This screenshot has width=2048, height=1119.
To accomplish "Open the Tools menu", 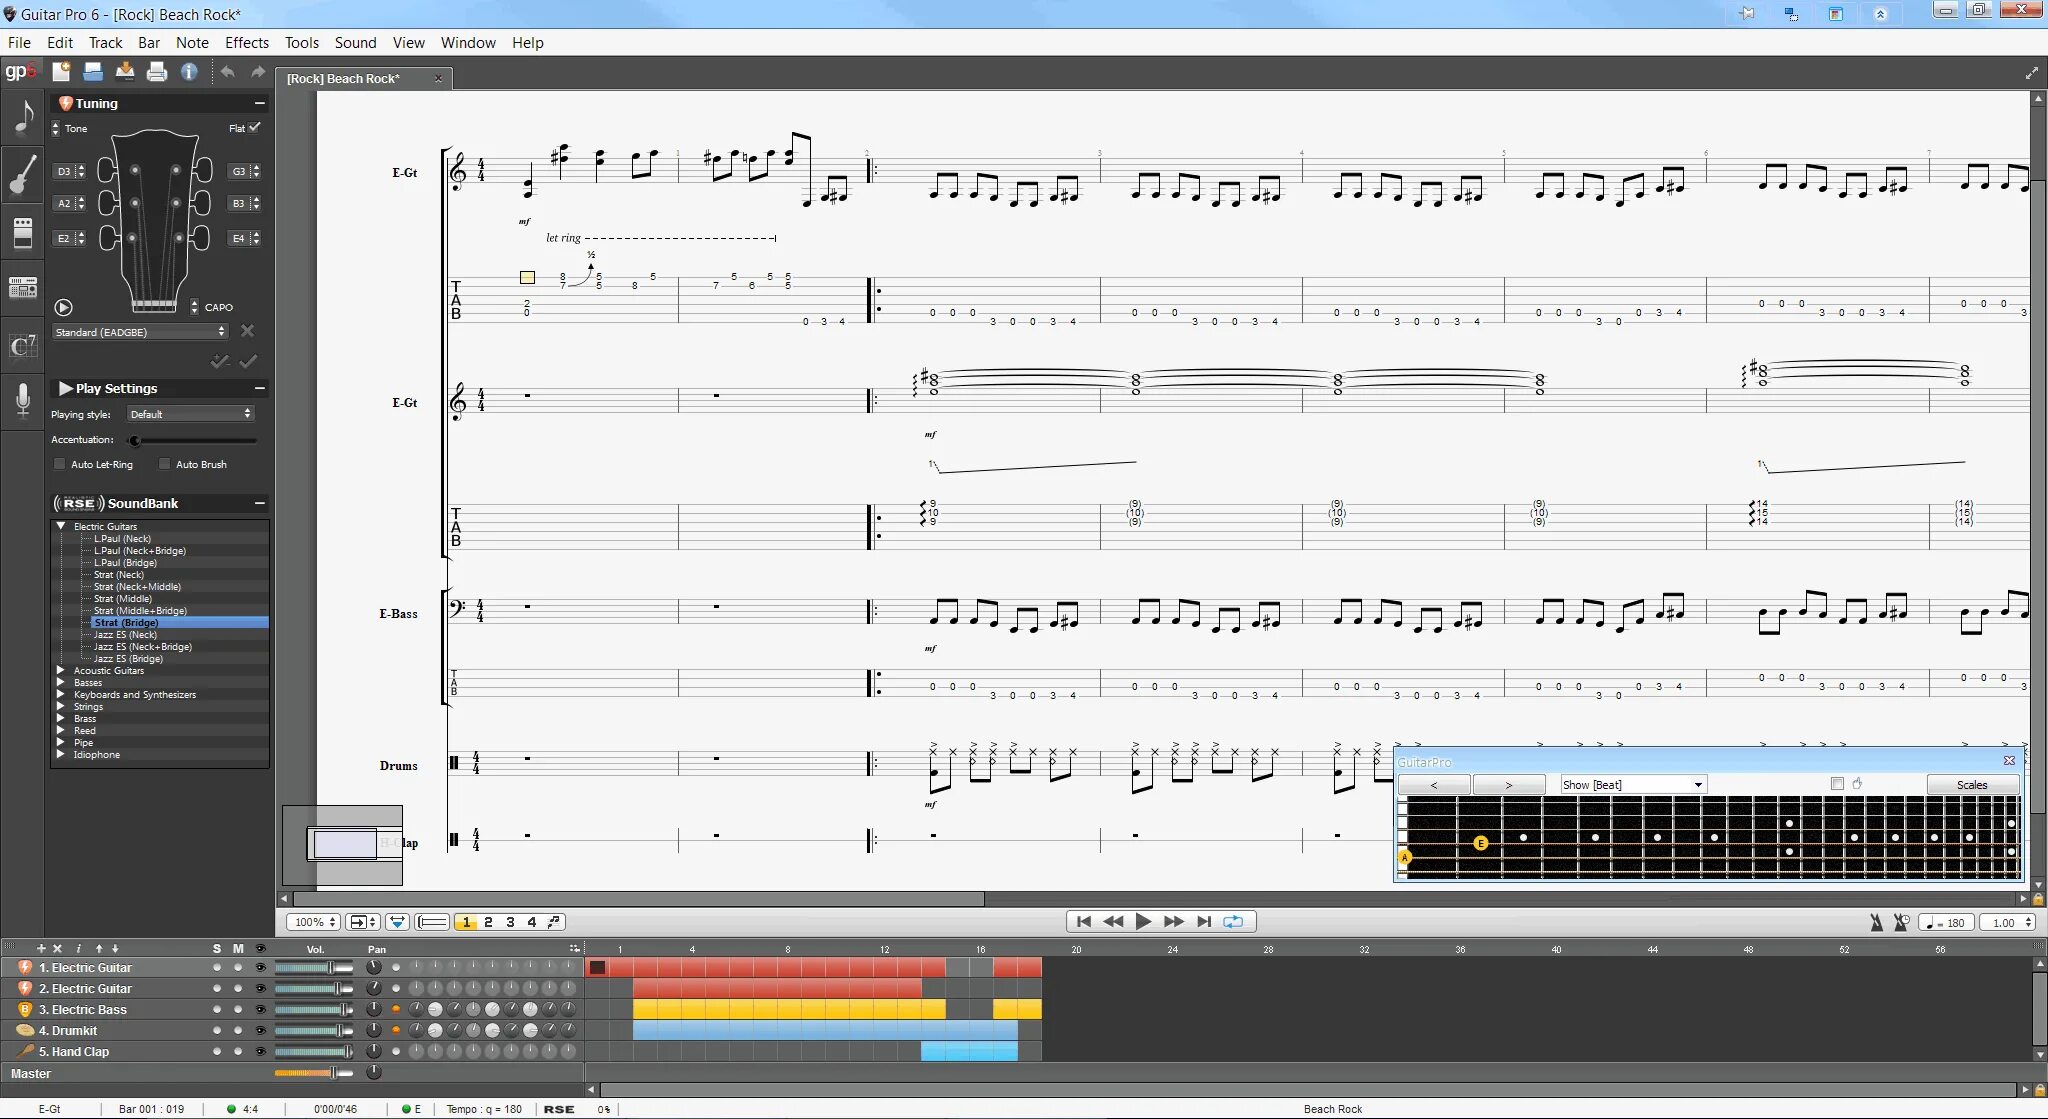I will (x=301, y=42).
